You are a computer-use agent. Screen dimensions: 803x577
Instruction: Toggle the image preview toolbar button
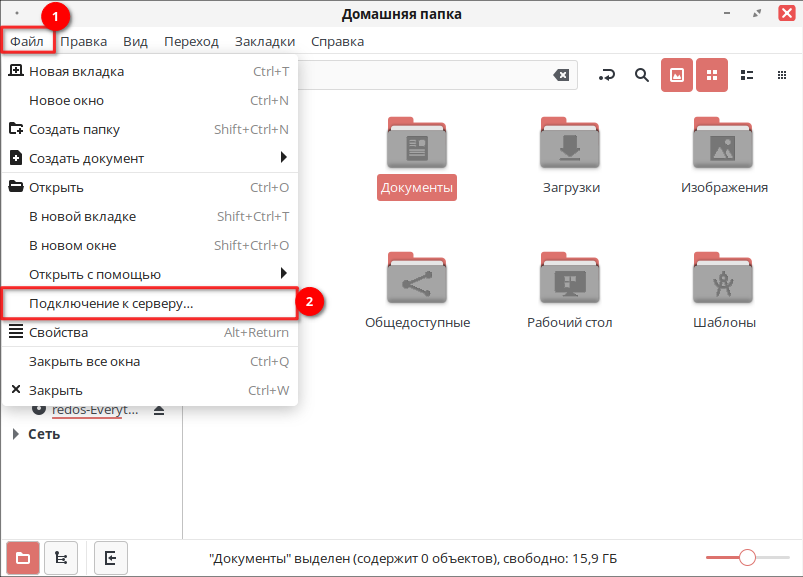point(677,75)
